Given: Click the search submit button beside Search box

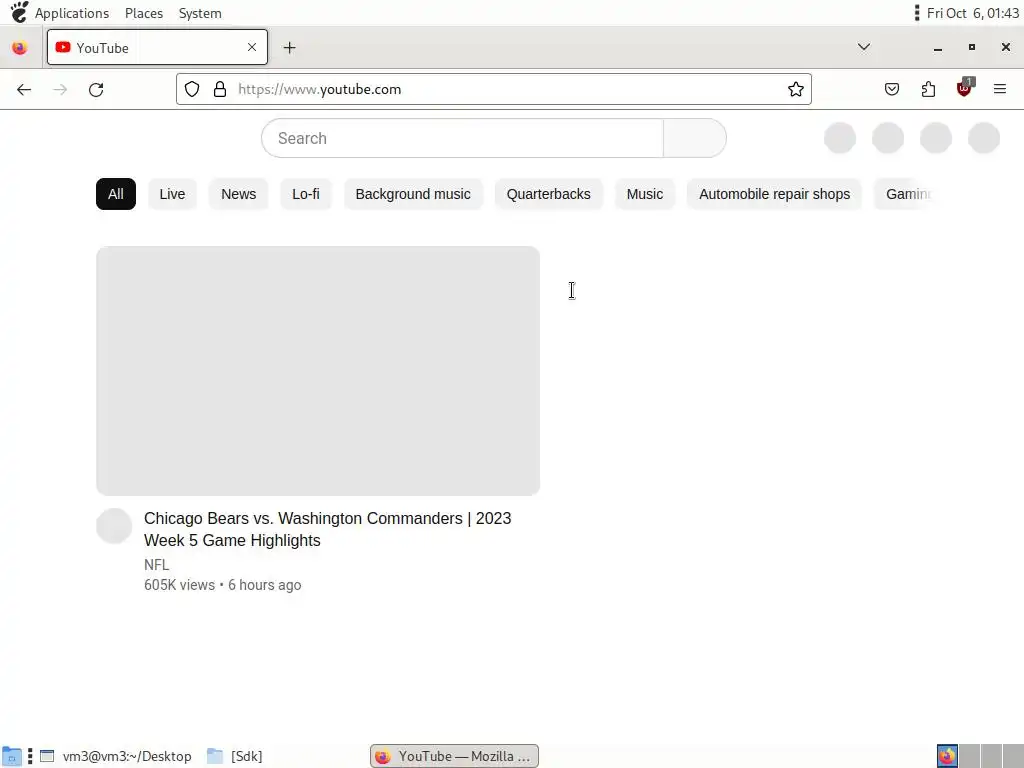Looking at the screenshot, I should (x=695, y=138).
